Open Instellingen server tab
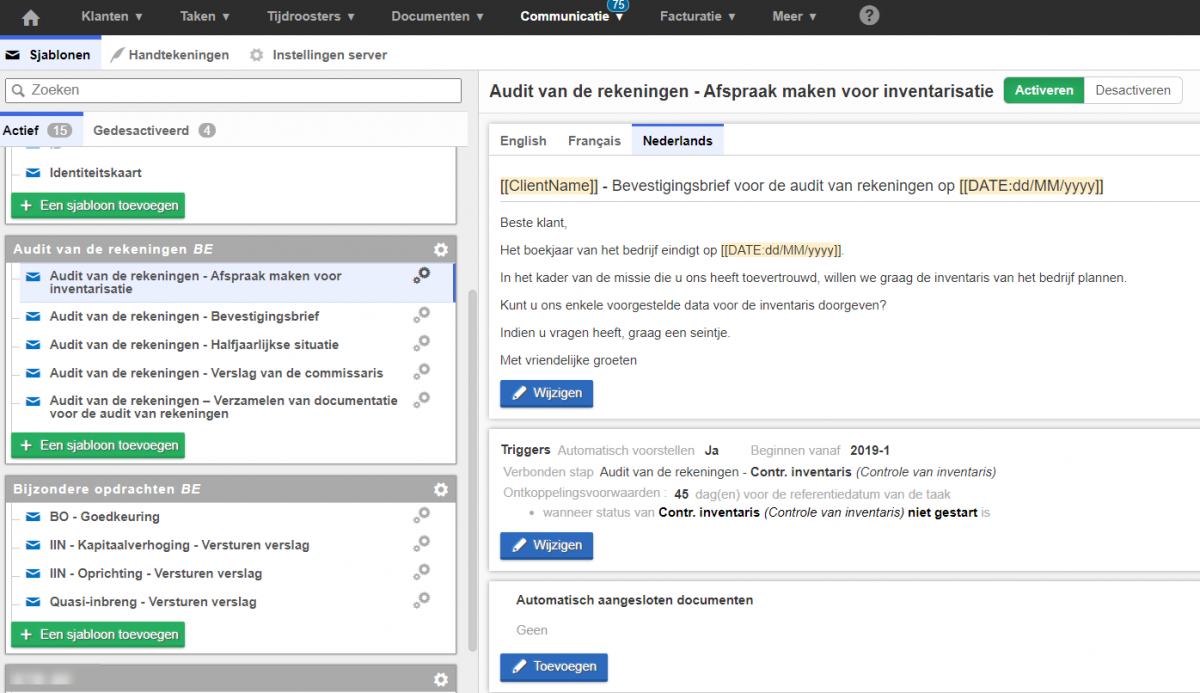Viewport: 1200px width, 693px height. coord(318,55)
